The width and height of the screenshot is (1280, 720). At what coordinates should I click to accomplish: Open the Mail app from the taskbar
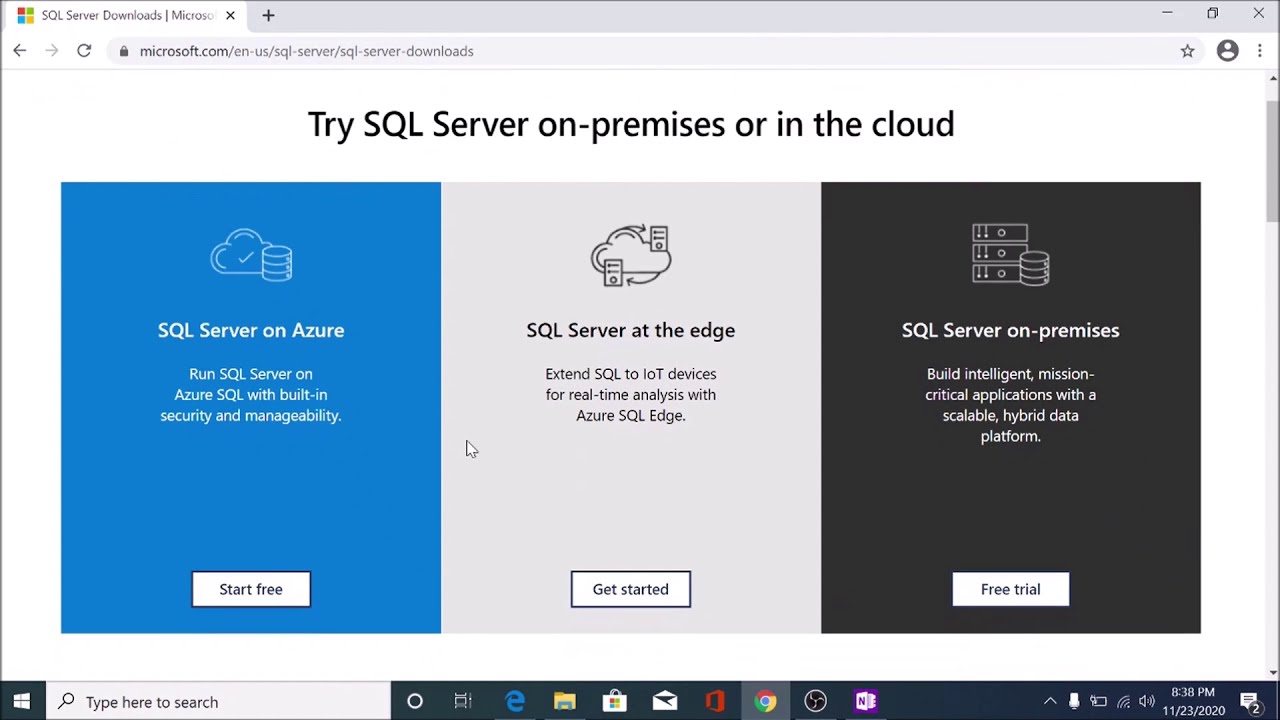[x=664, y=701]
